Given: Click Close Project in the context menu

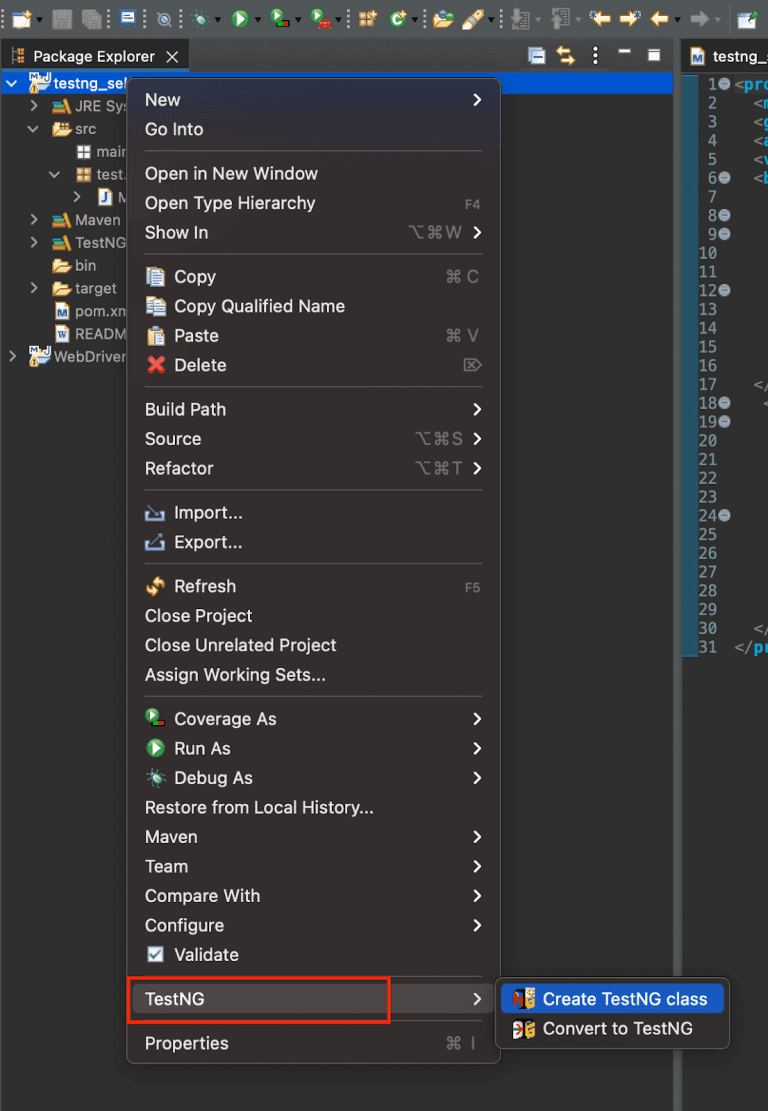Looking at the screenshot, I should [x=198, y=616].
